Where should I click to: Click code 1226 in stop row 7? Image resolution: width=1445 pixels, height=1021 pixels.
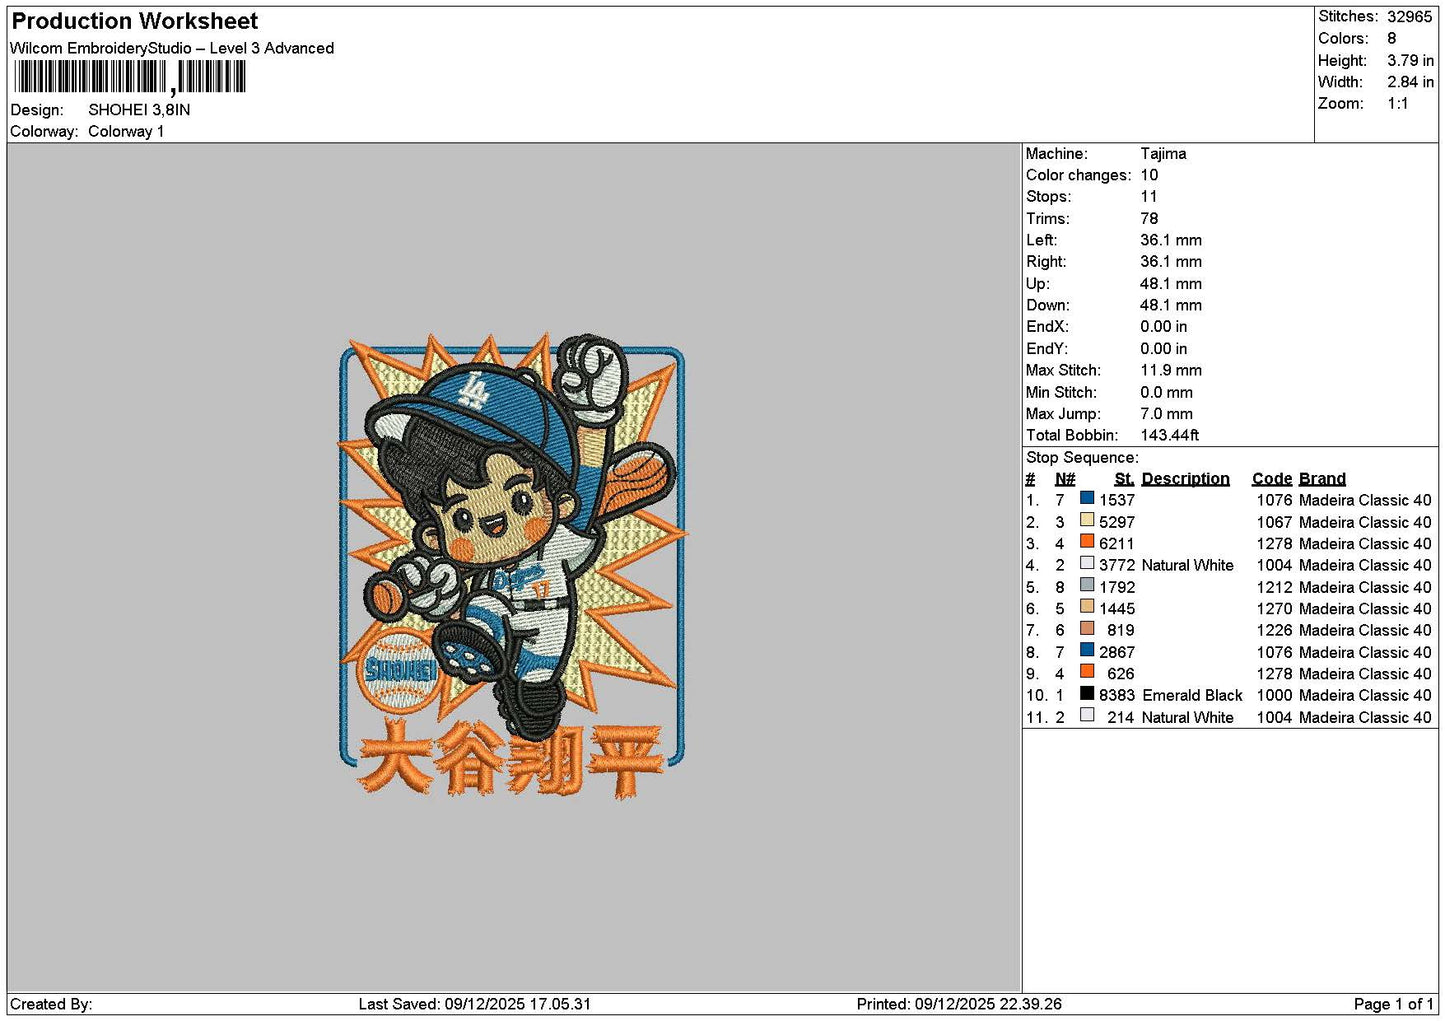[x=1275, y=630]
